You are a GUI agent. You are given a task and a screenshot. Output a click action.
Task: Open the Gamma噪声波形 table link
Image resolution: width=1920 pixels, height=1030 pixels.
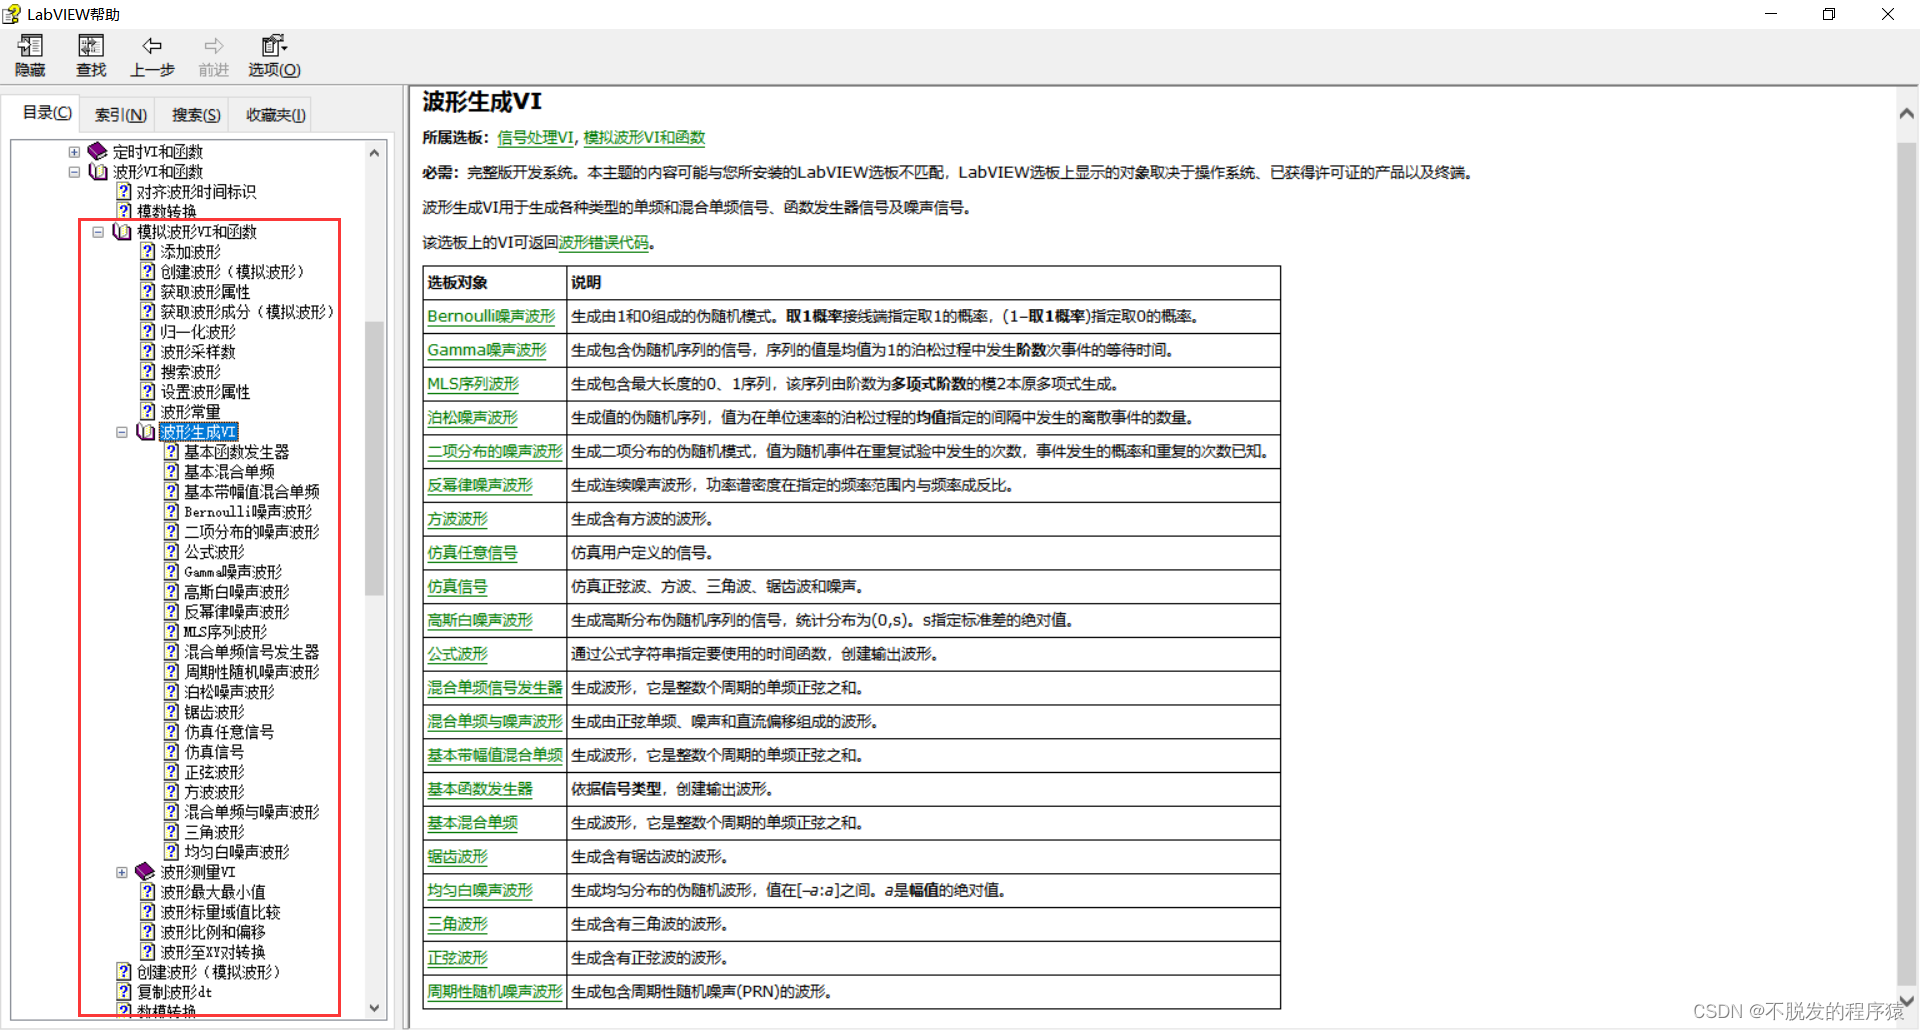coord(487,350)
